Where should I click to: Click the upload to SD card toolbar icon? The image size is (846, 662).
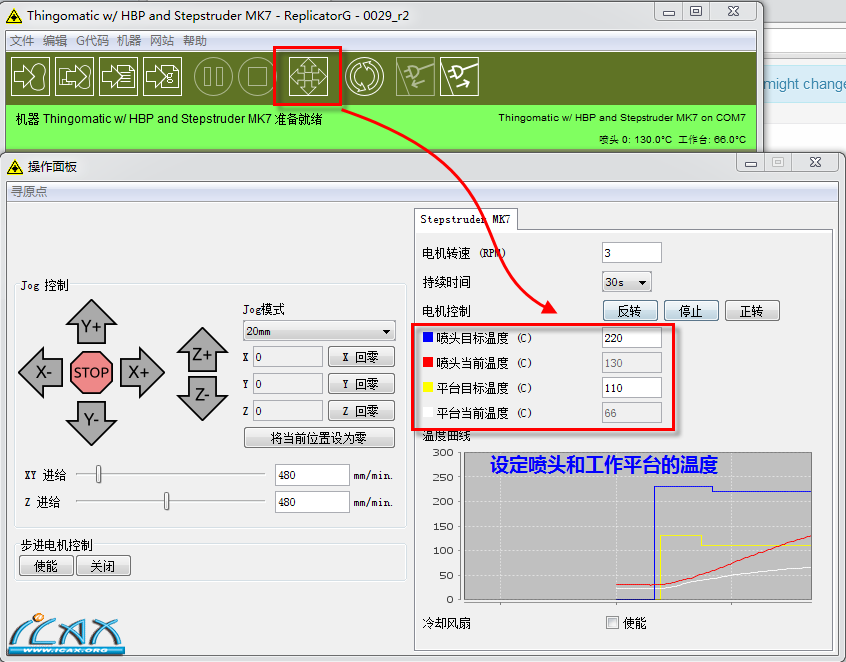pyautogui.click(x=118, y=77)
